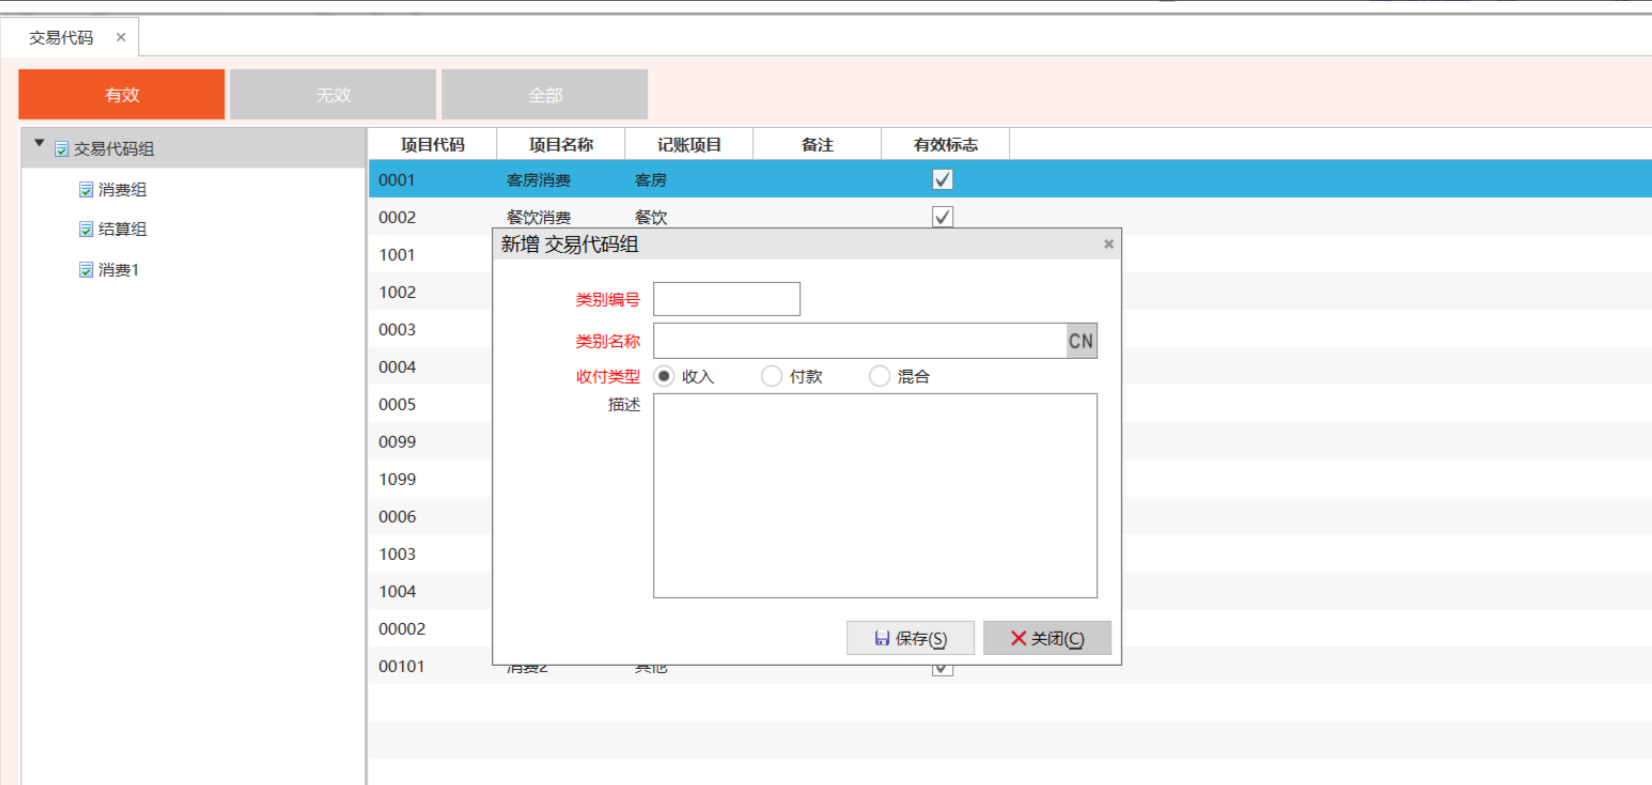Collapse the 交易代码组 tree root
This screenshot has height=785, width=1652.
pos(40,144)
